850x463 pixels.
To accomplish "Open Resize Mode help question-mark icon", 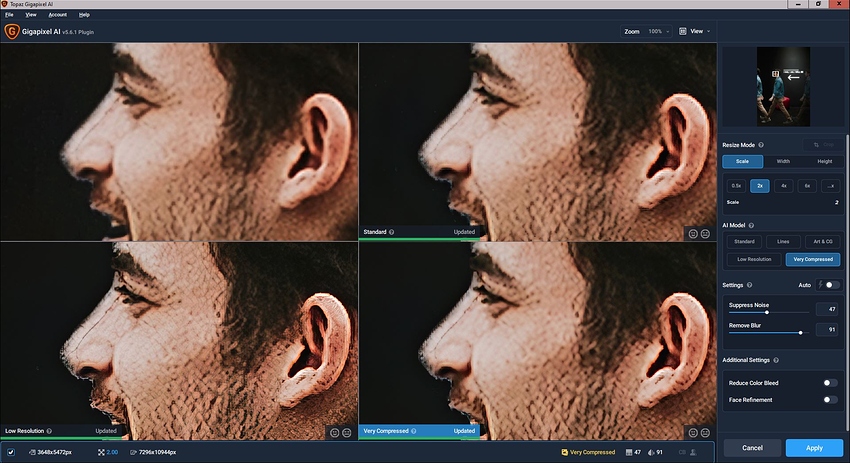I will [761, 145].
